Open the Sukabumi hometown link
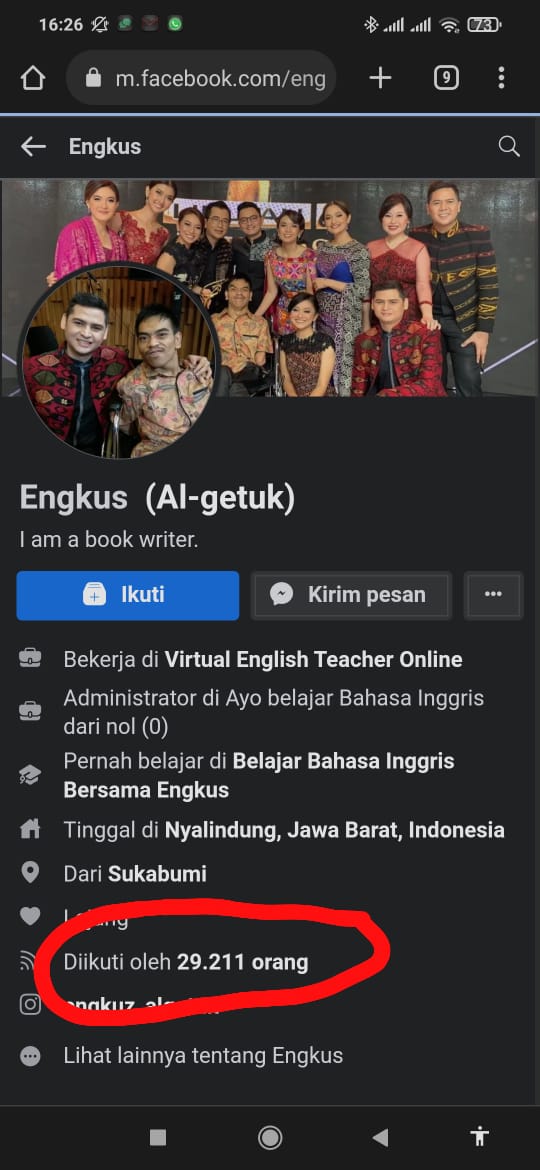Screen dimensions: 540x1170 pyautogui.click(x=157, y=874)
